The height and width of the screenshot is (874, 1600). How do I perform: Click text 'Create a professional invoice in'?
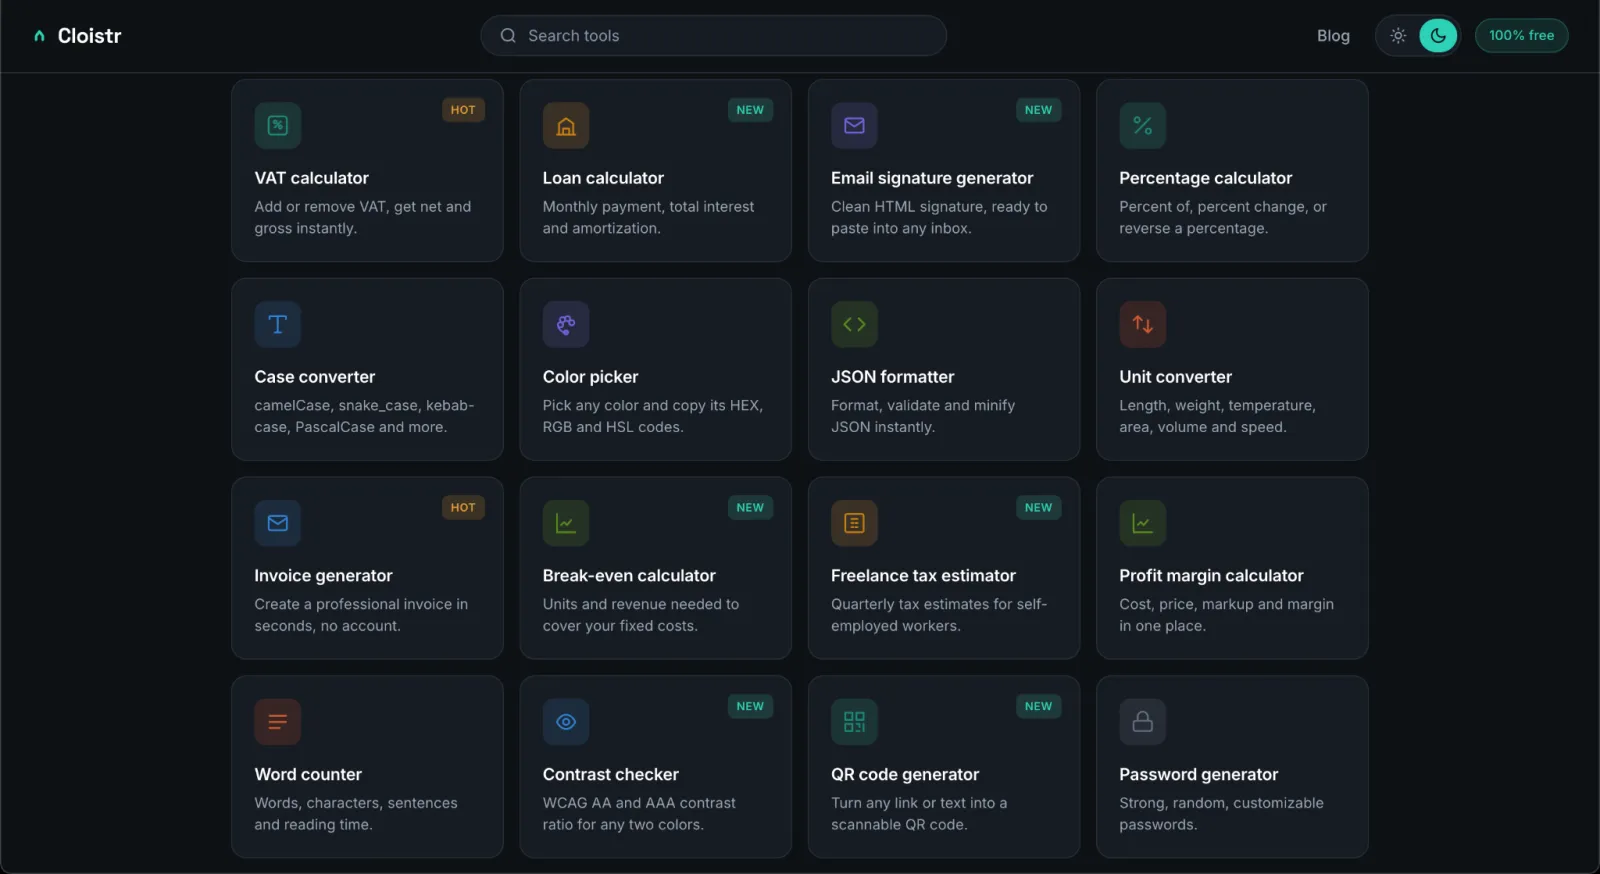coord(361,605)
